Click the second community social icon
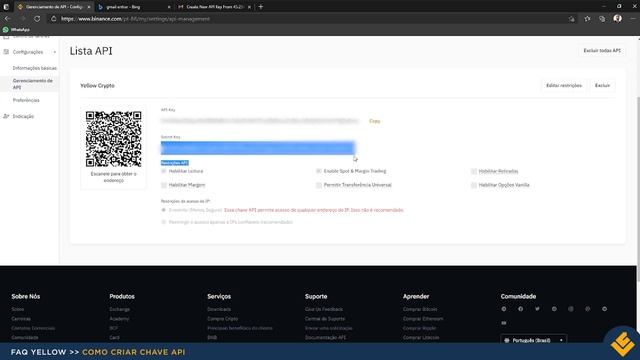Viewport: 640px width, 360px height. click(520, 309)
